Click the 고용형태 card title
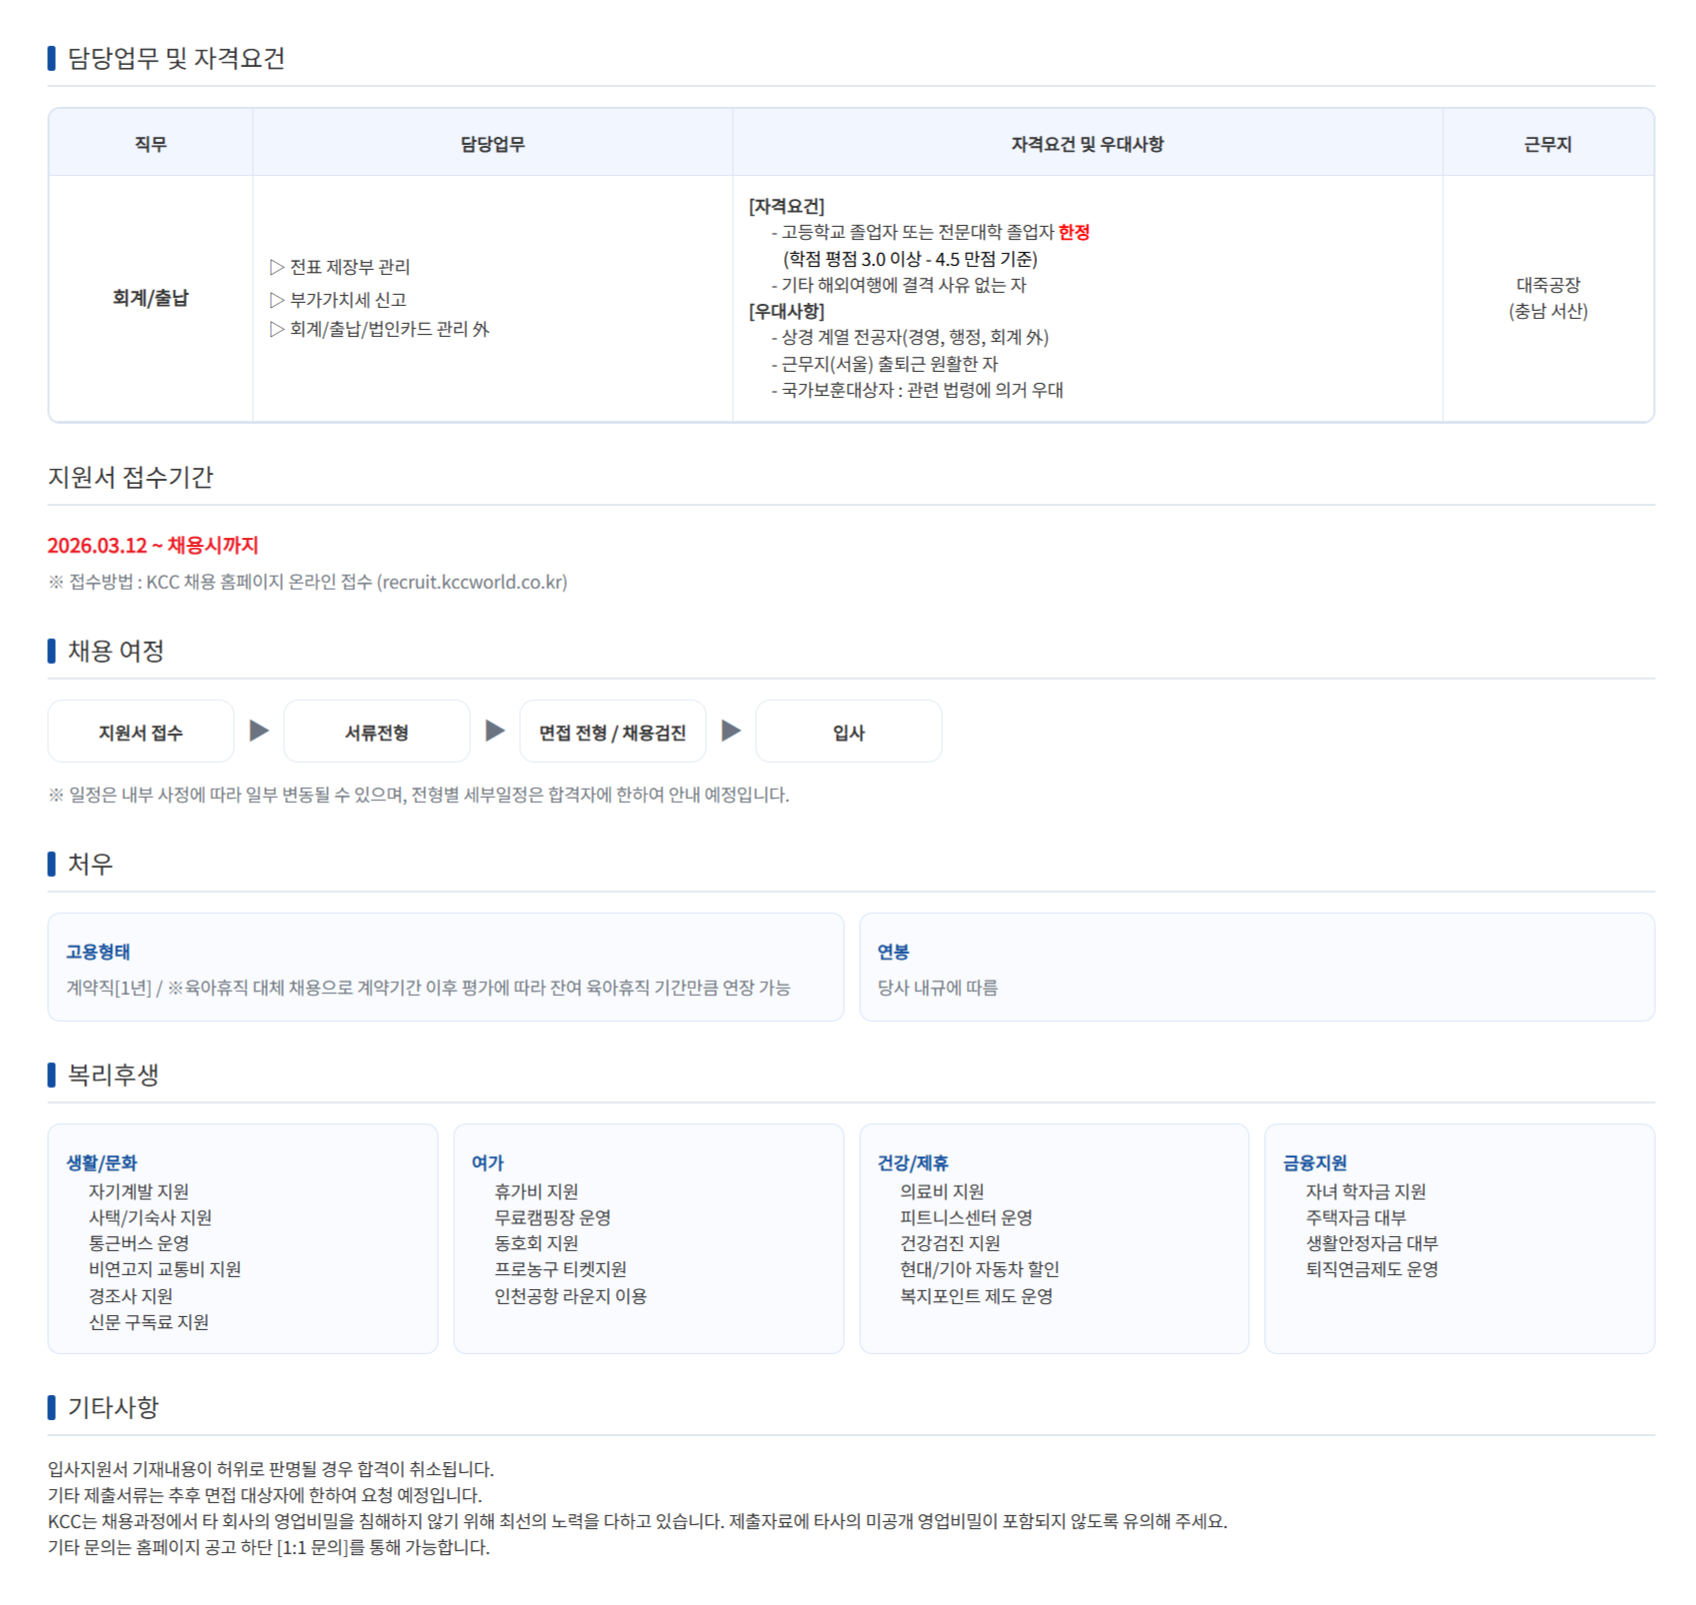1696x1605 pixels. [x=98, y=952]
